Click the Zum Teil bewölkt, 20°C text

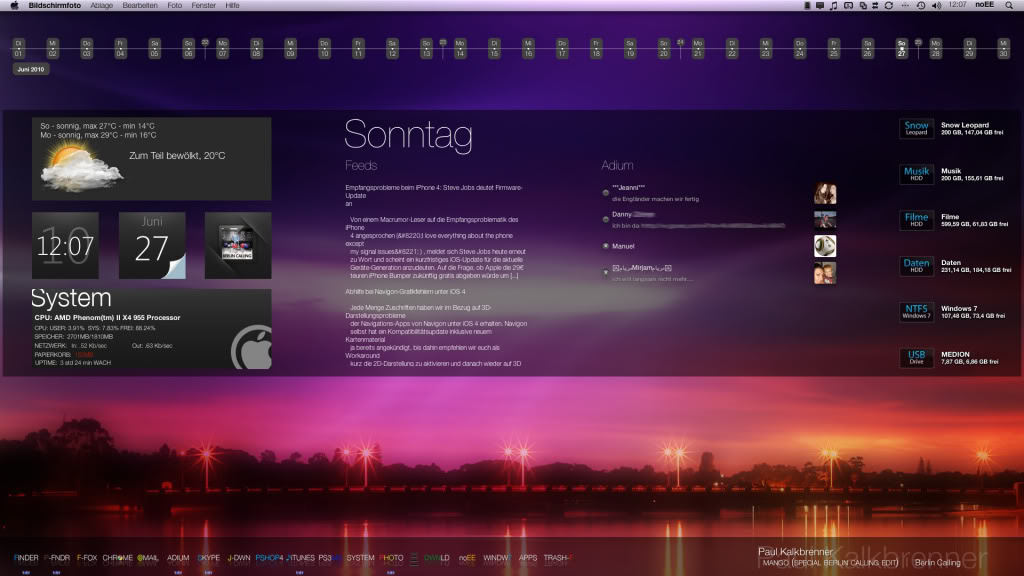pos(177,155)
